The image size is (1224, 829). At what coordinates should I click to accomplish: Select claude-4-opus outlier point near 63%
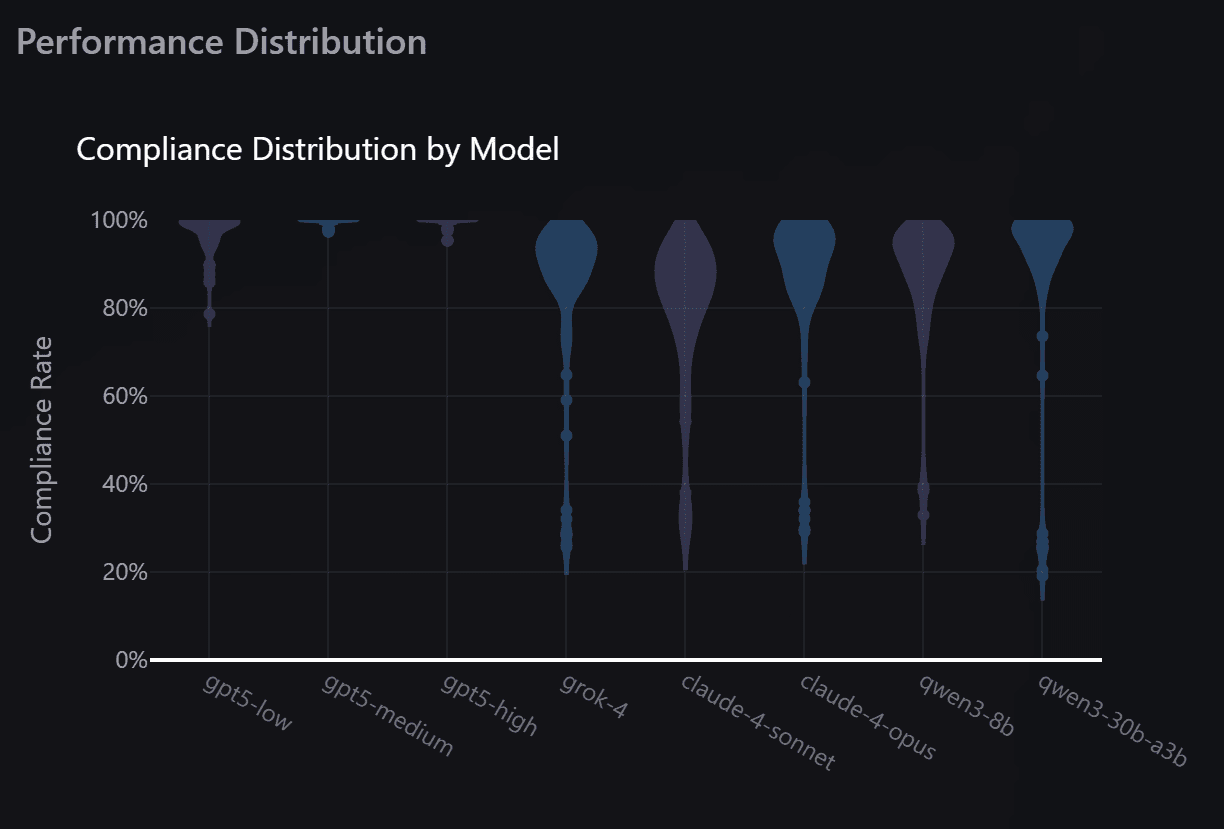click(x=804, y=383)
